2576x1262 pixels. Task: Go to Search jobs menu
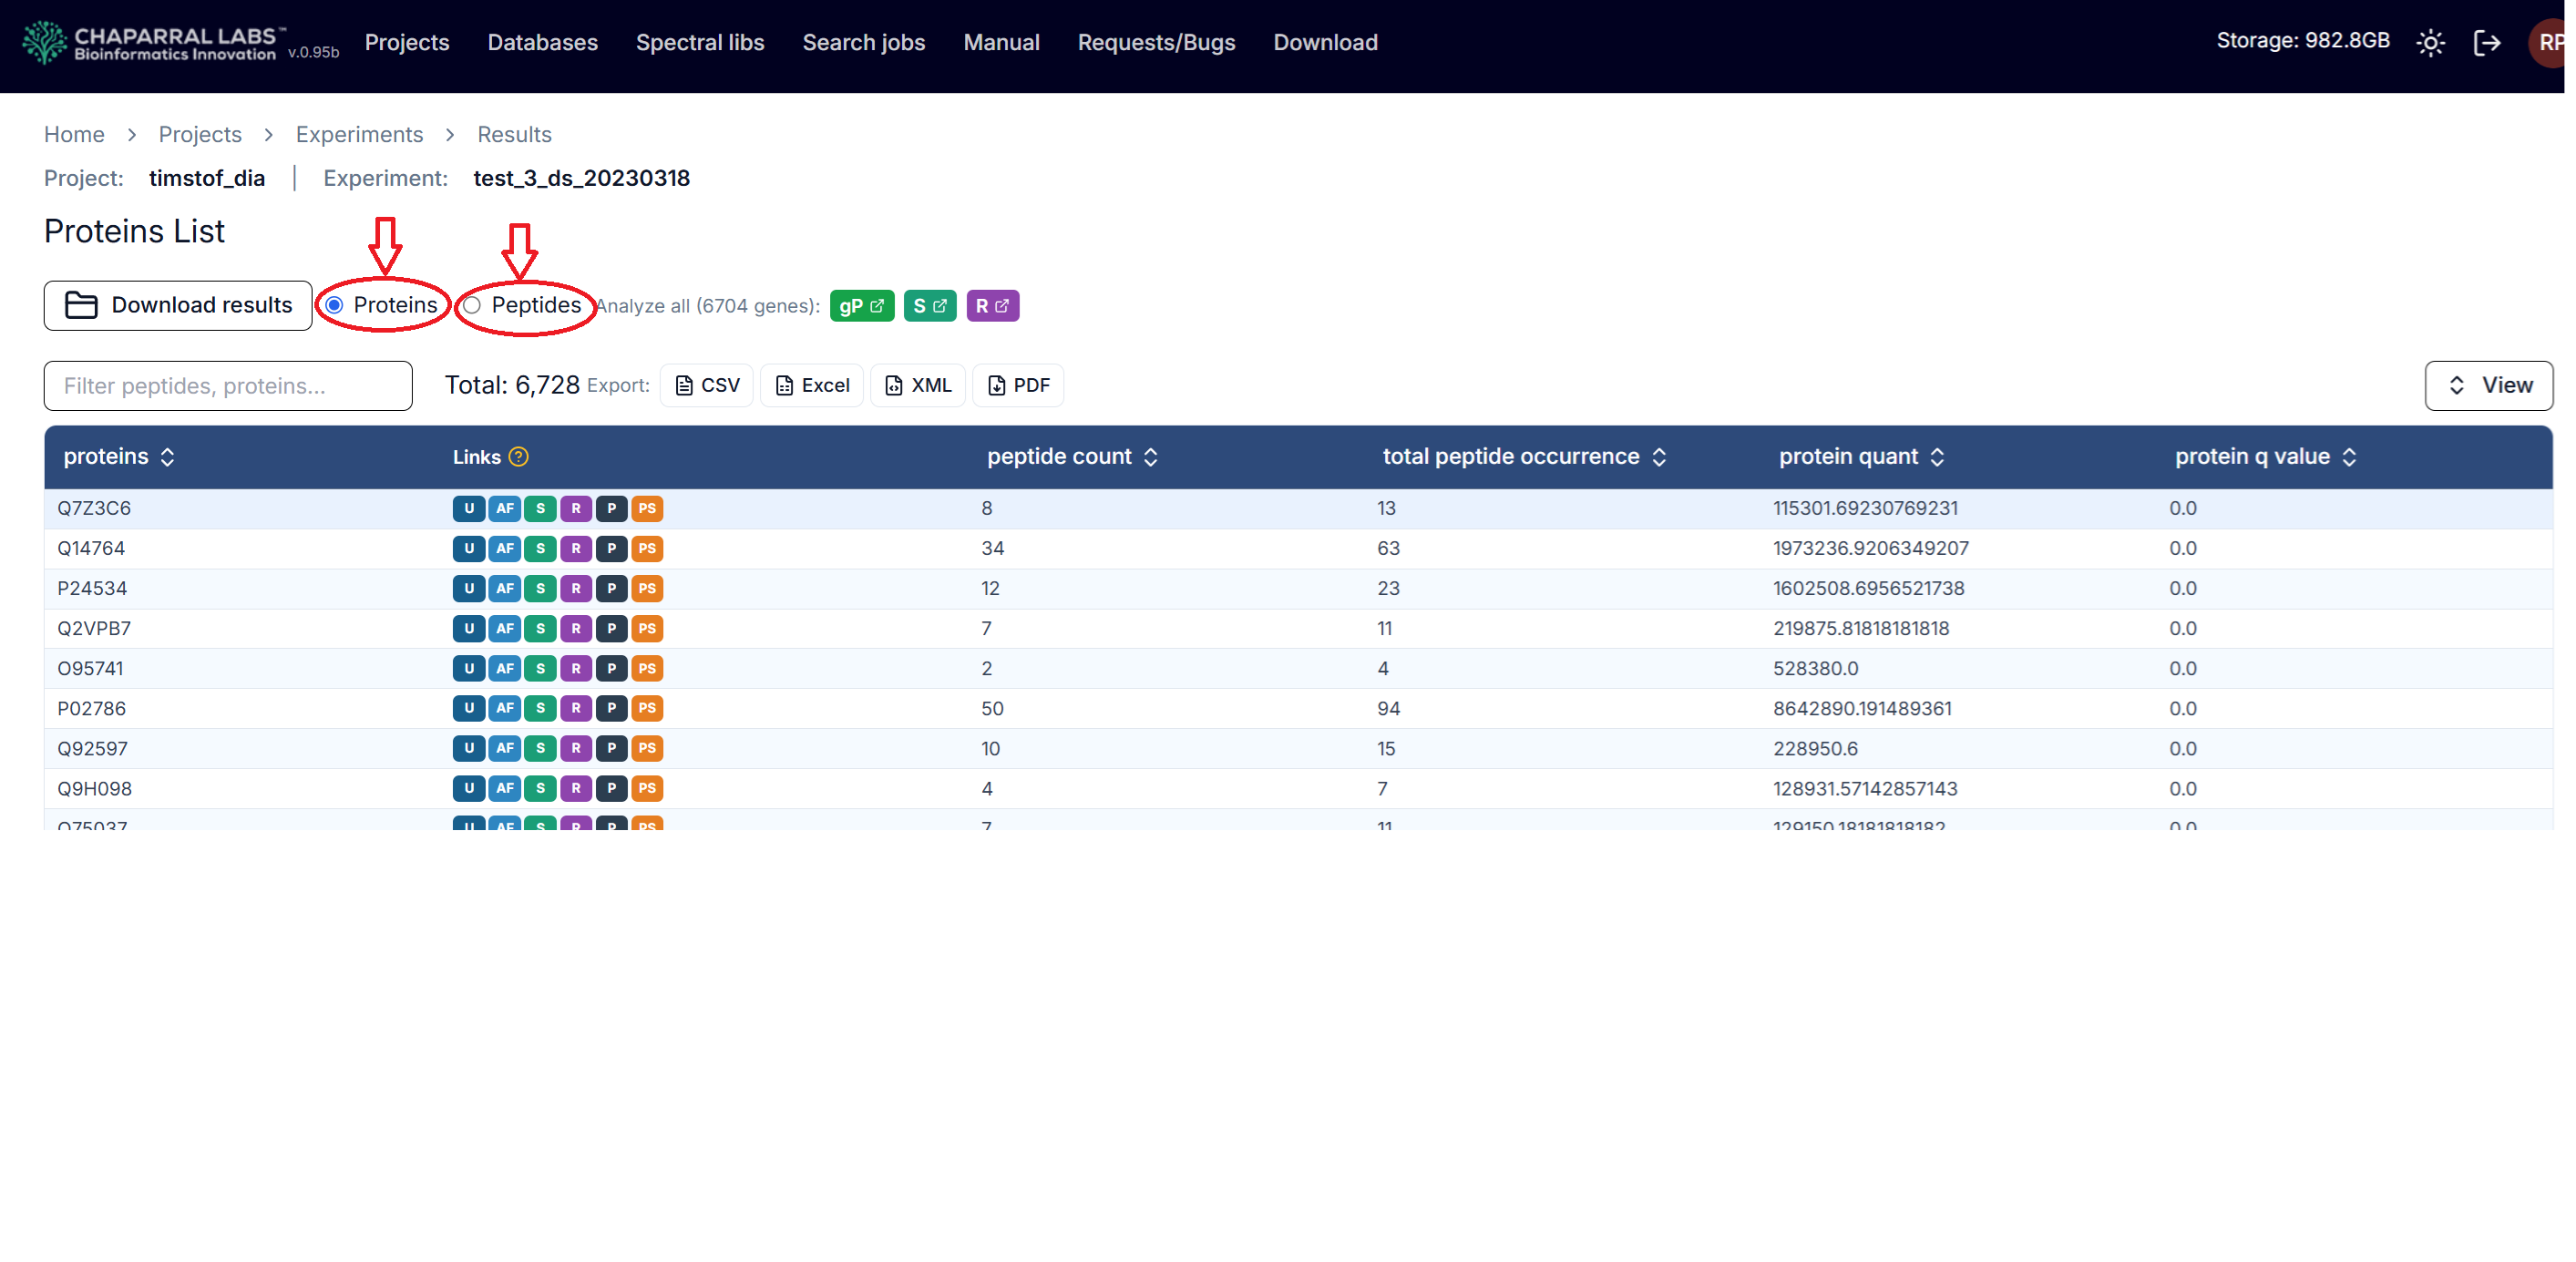(863, 43)
